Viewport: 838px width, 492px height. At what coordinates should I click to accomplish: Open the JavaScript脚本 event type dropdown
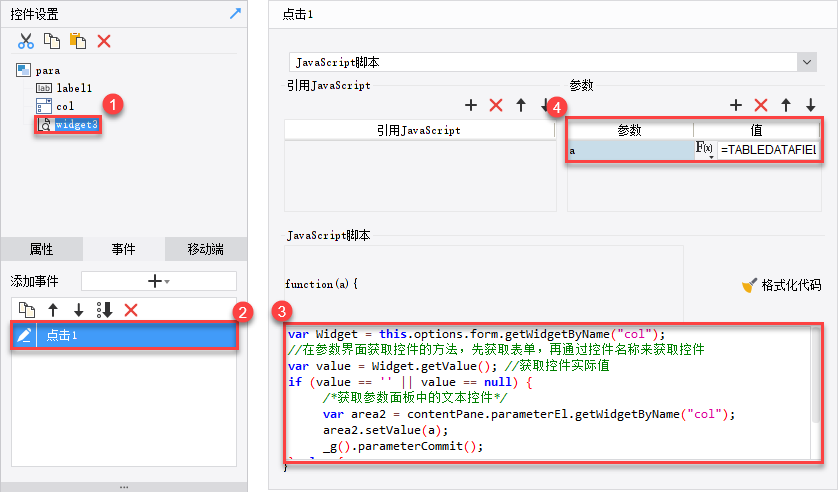[806, 63]
